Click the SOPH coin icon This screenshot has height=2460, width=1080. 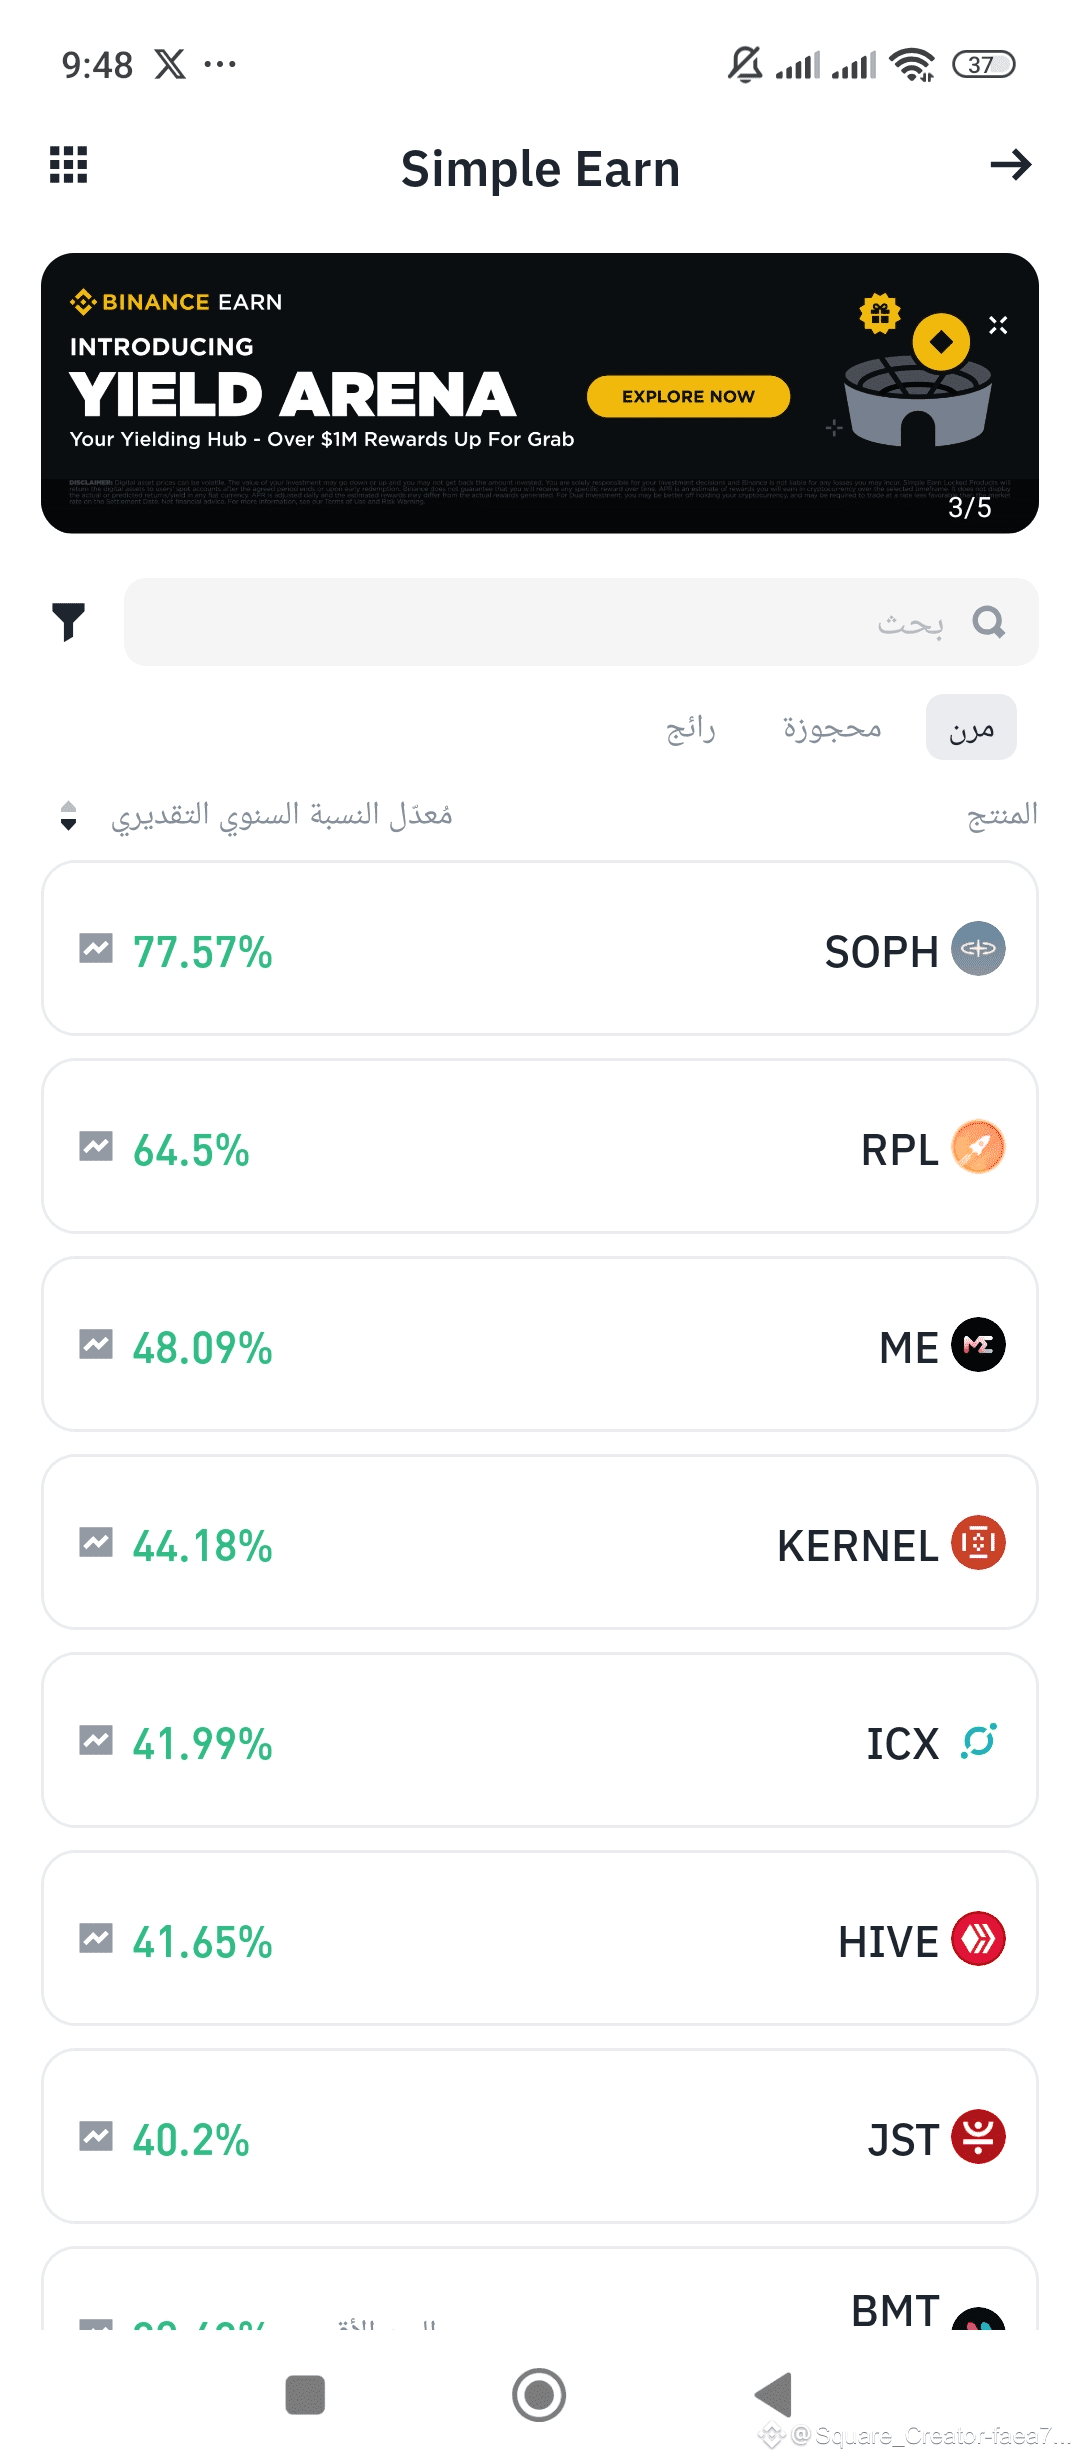[x=978, y=949]
